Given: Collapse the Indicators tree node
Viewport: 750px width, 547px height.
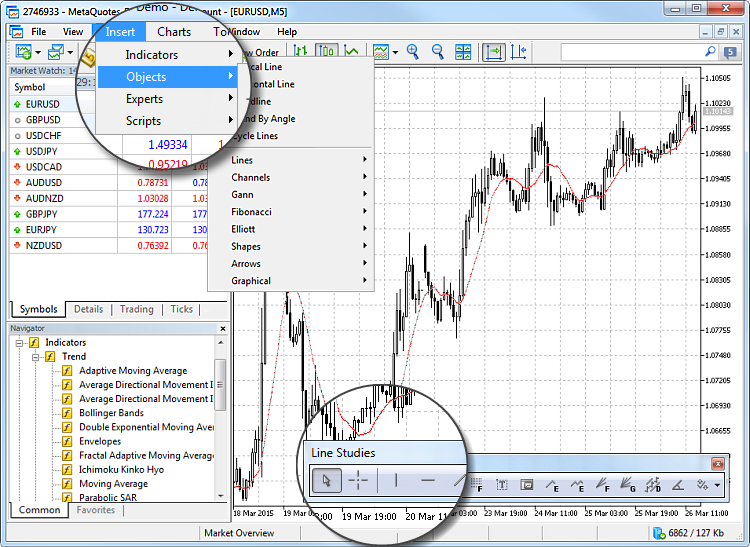Looking at the screenshot, I should tap(19, 343).
